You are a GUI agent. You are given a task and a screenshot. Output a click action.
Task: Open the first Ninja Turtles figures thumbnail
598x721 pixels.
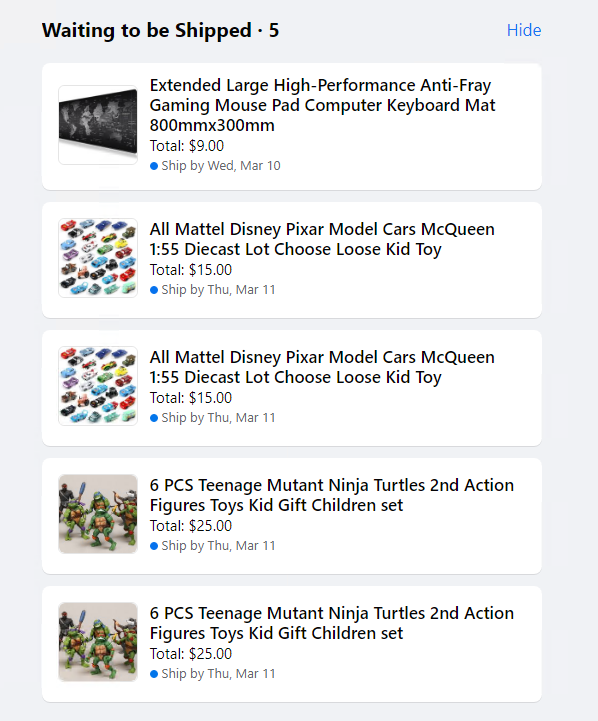tap(98, 514)
